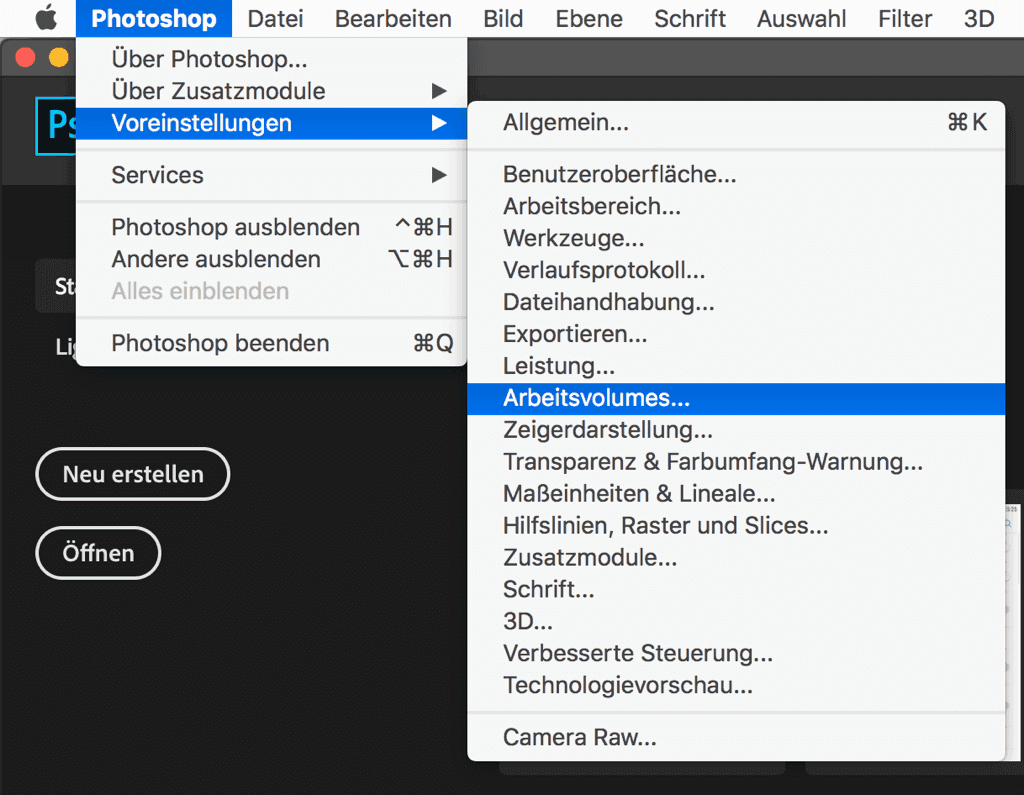Choose Photoshop ausblenden
This screenshot has height=795, width=1024.
[x=271, y=227]
